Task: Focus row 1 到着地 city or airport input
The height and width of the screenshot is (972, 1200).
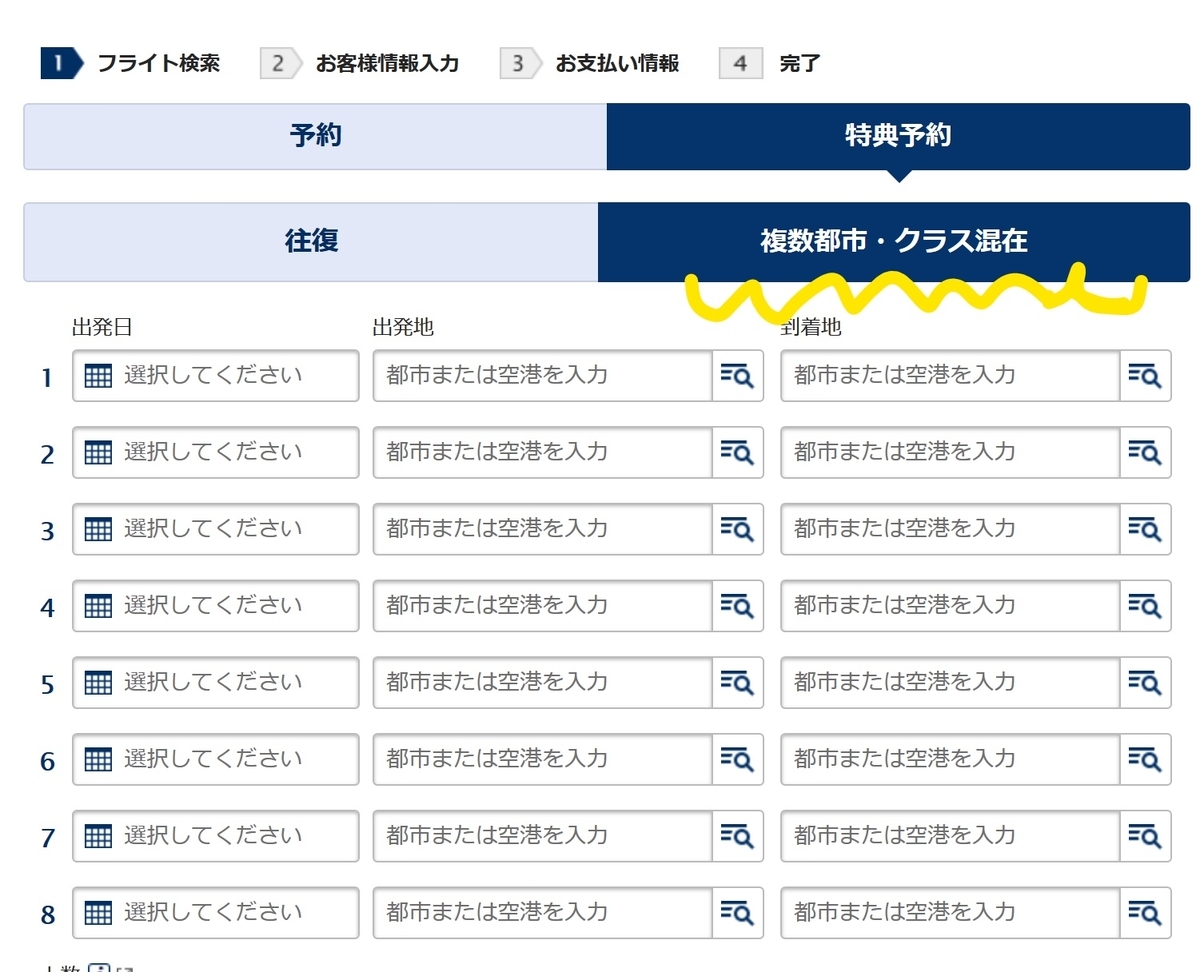Action: [949, 375]
